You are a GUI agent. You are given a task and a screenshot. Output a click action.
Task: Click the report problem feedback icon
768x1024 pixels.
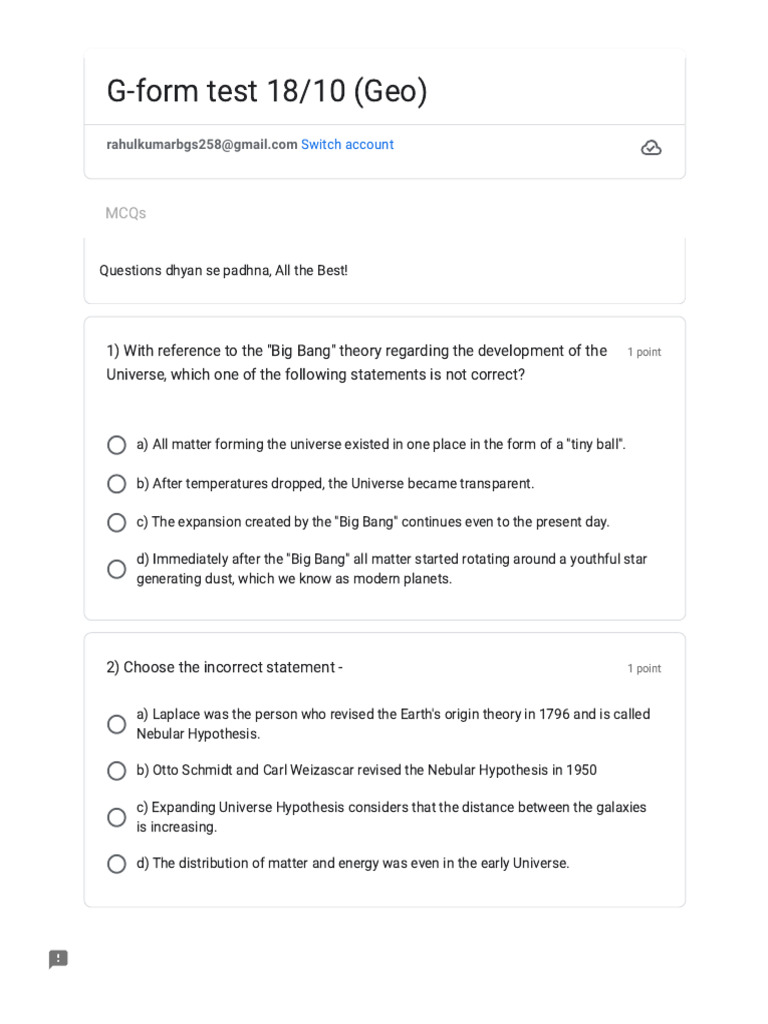[59, 959]
